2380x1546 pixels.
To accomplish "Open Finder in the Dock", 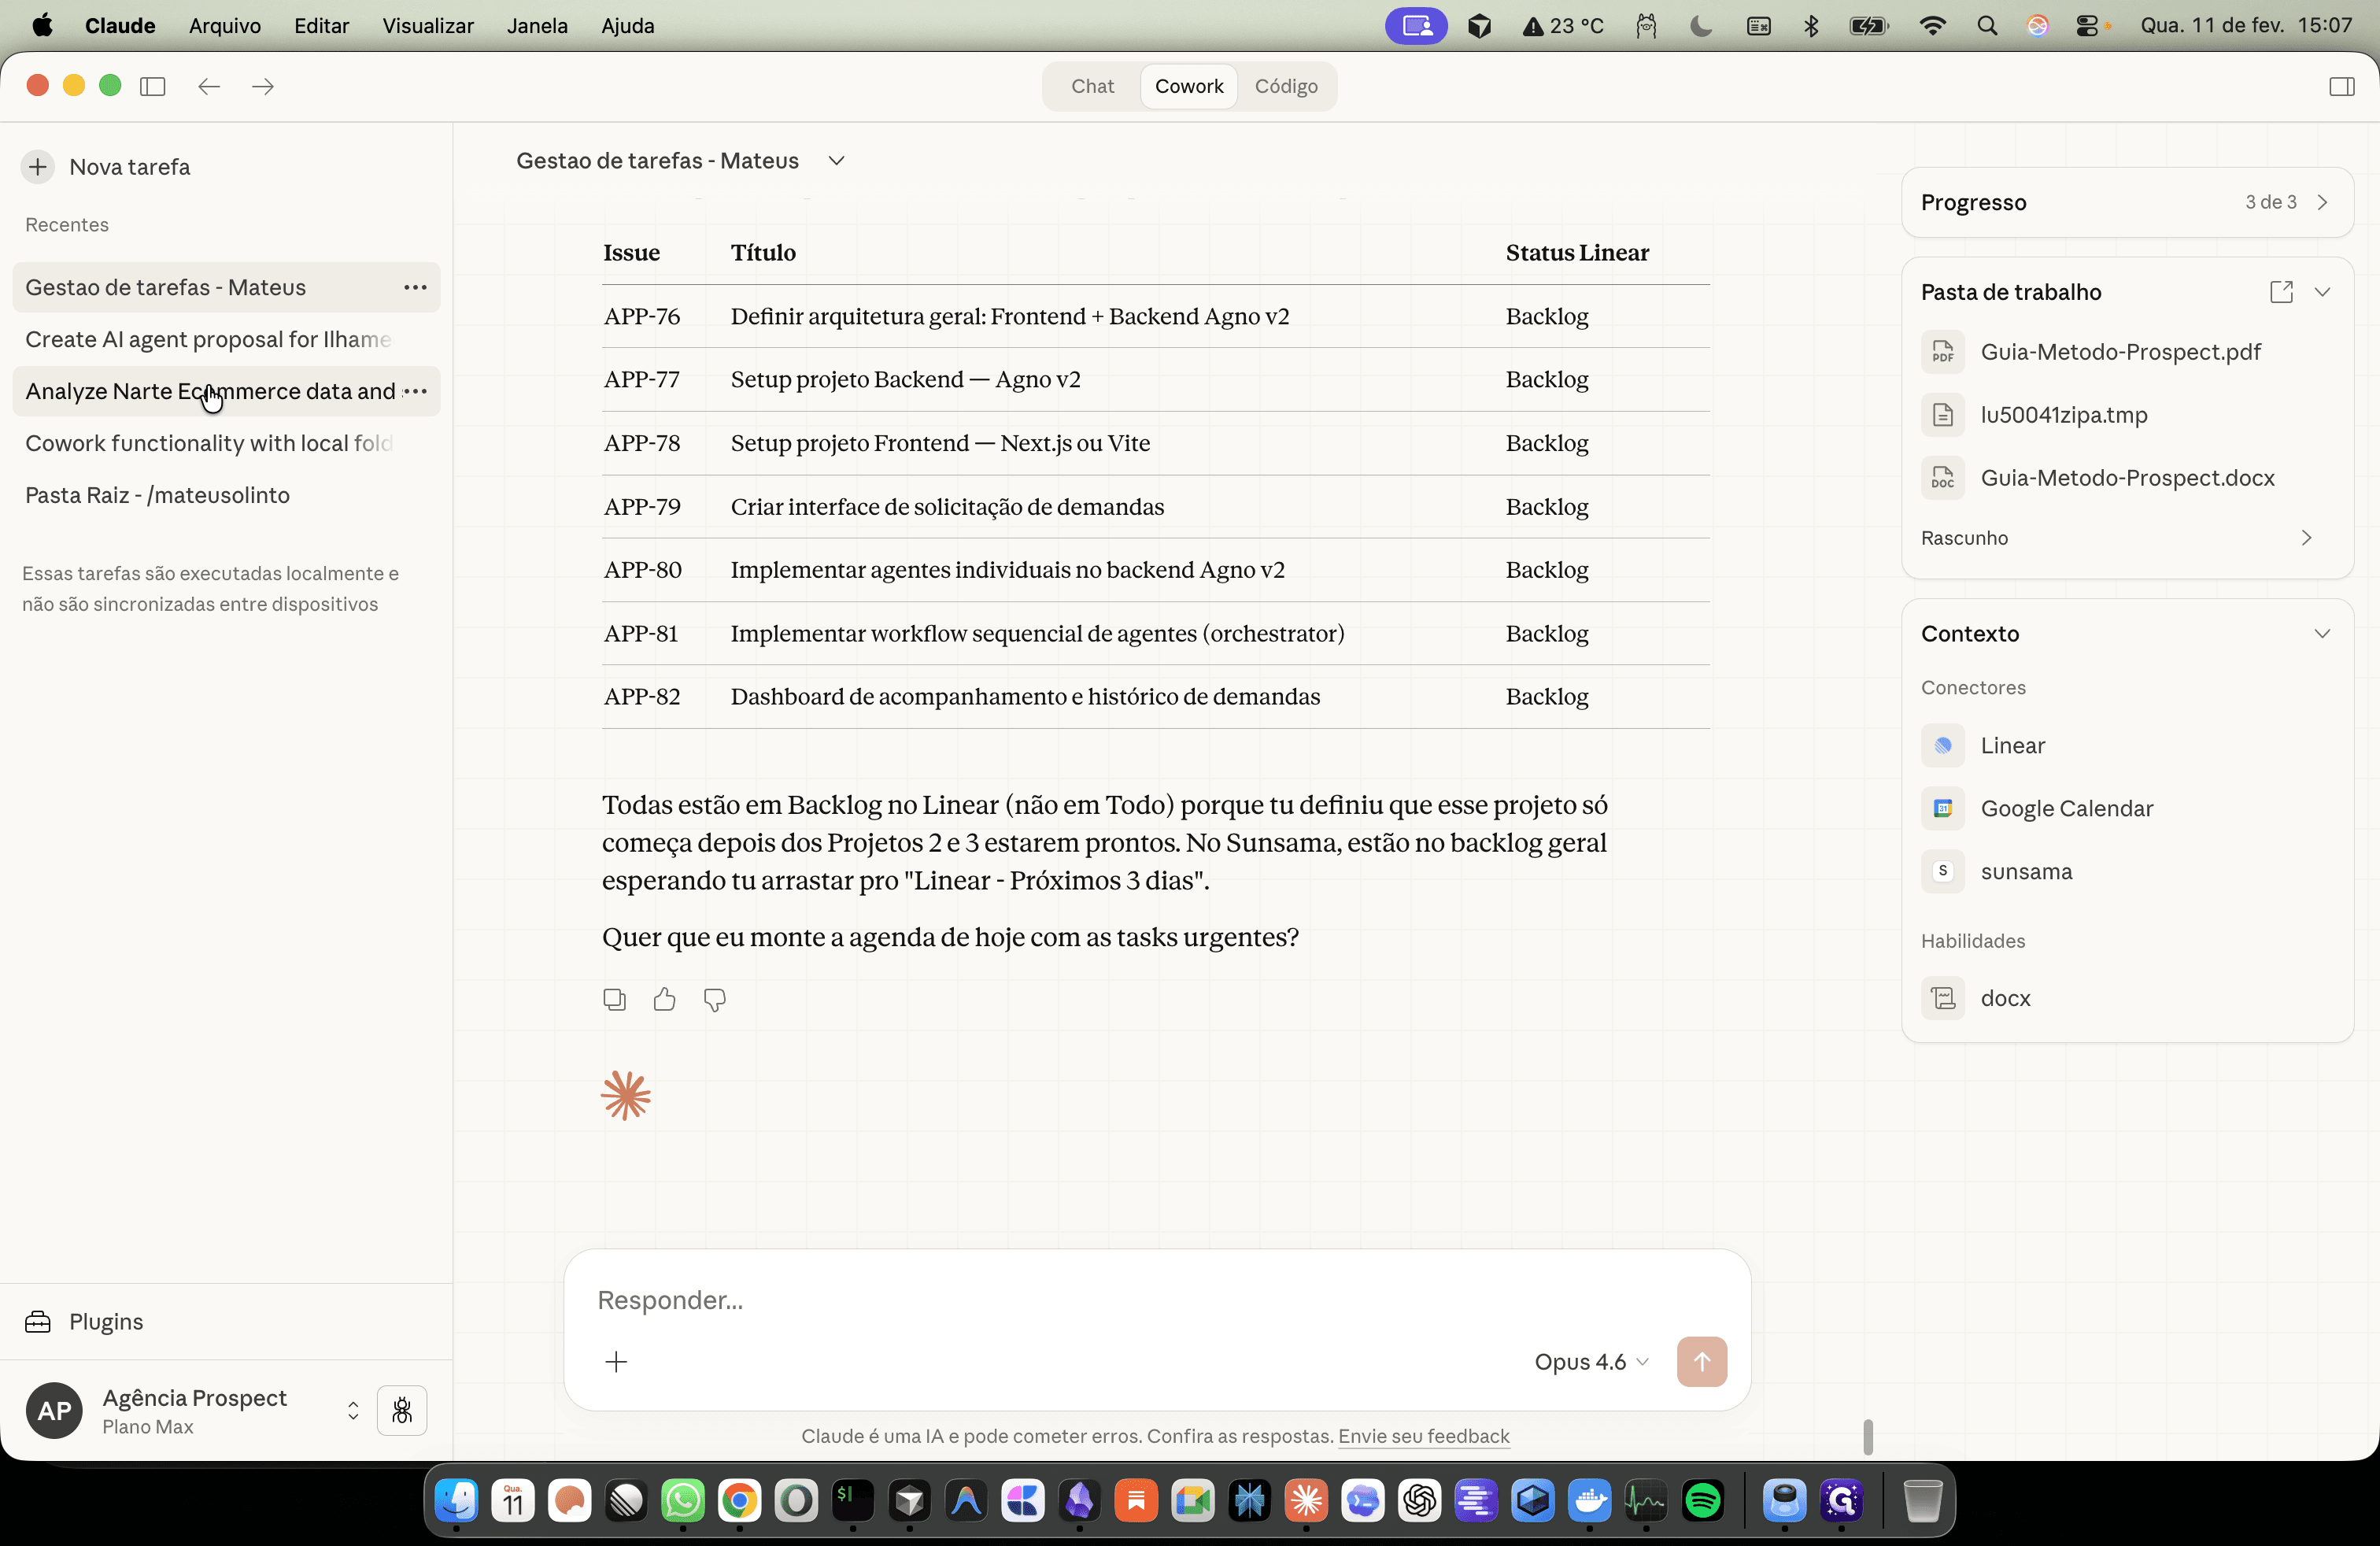I will tap(457, 1501).
